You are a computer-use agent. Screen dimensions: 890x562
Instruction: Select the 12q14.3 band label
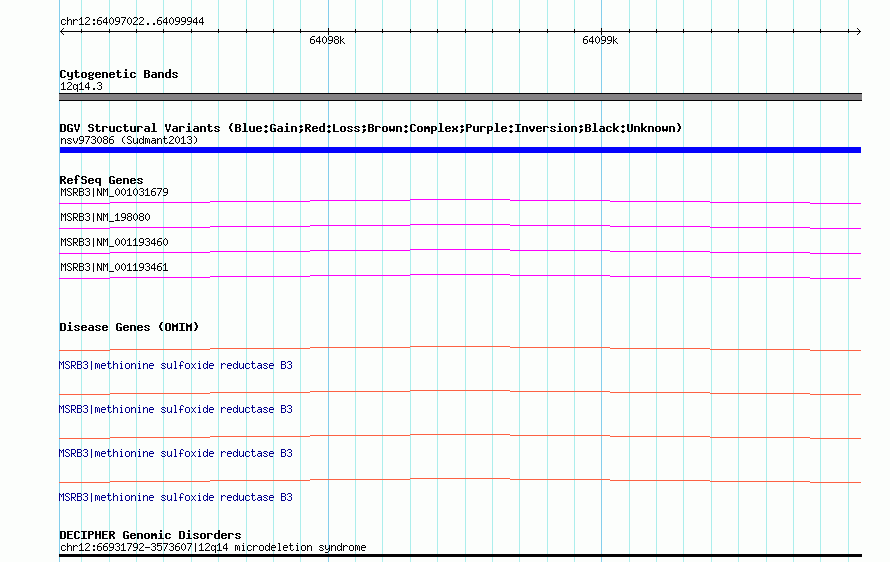81,86
